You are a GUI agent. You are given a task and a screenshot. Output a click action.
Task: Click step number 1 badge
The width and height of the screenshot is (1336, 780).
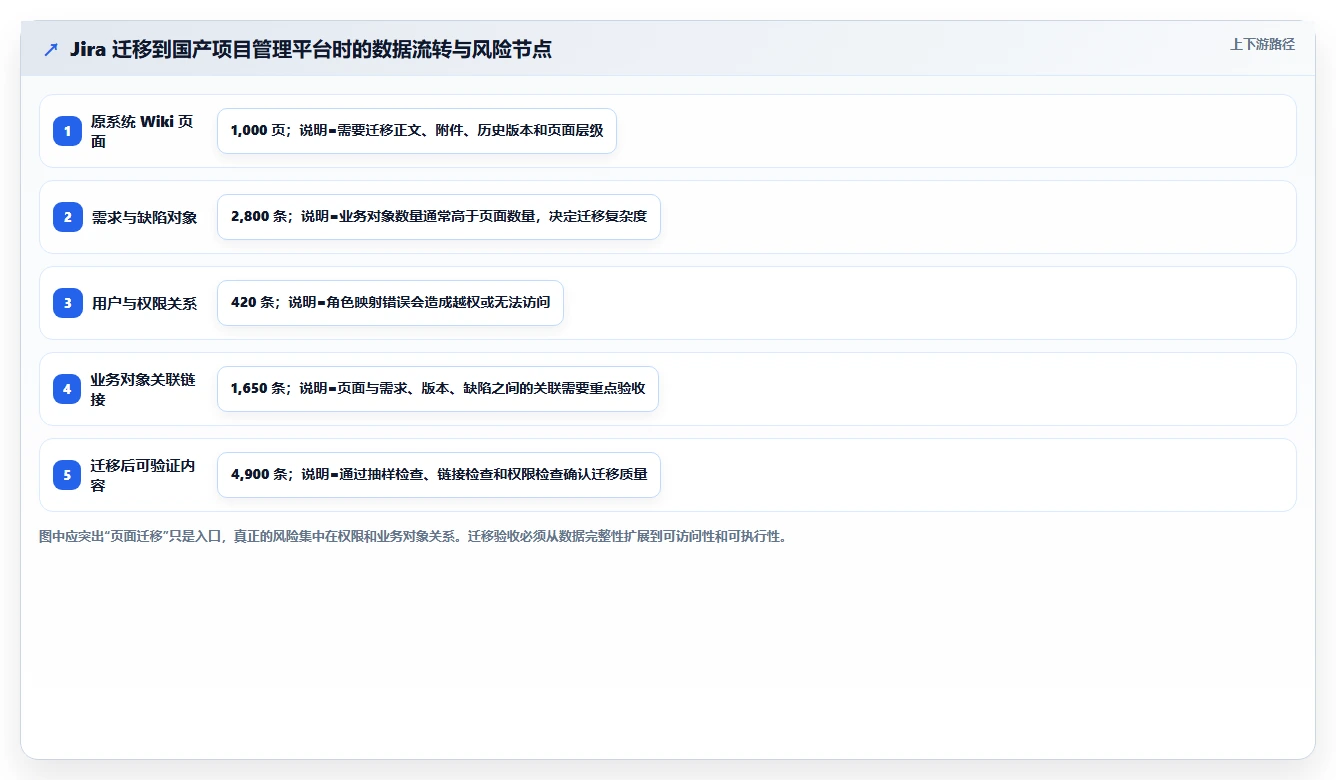67,131
